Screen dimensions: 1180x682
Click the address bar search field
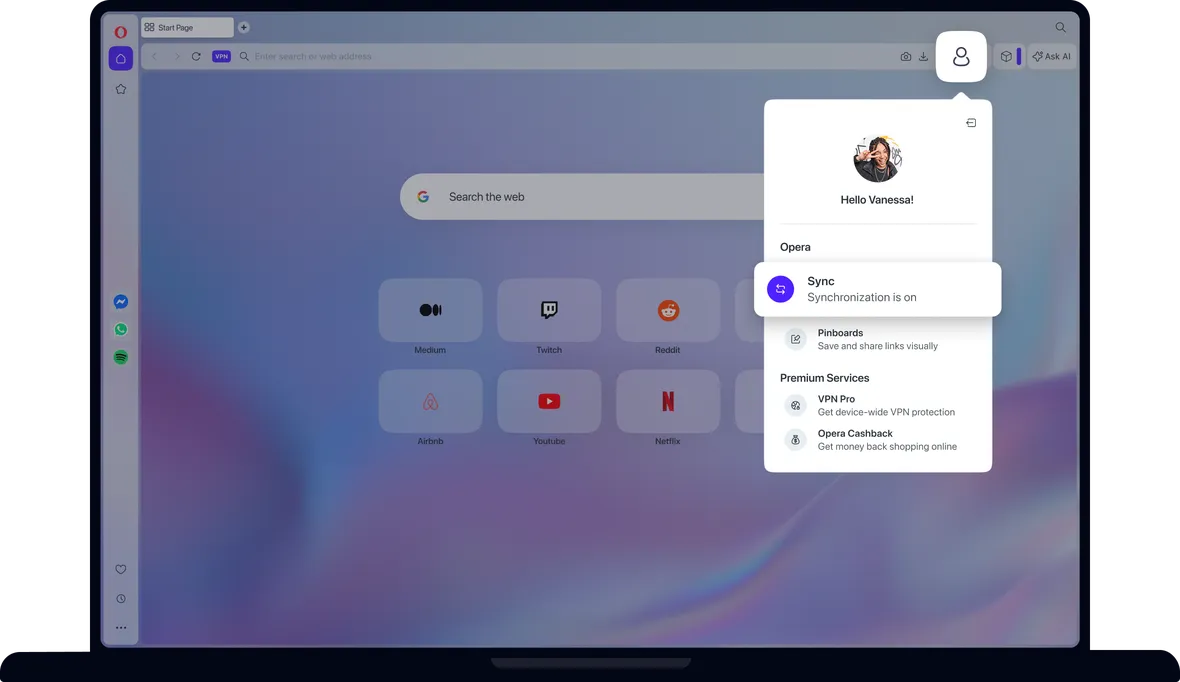(x=564, y=56)
